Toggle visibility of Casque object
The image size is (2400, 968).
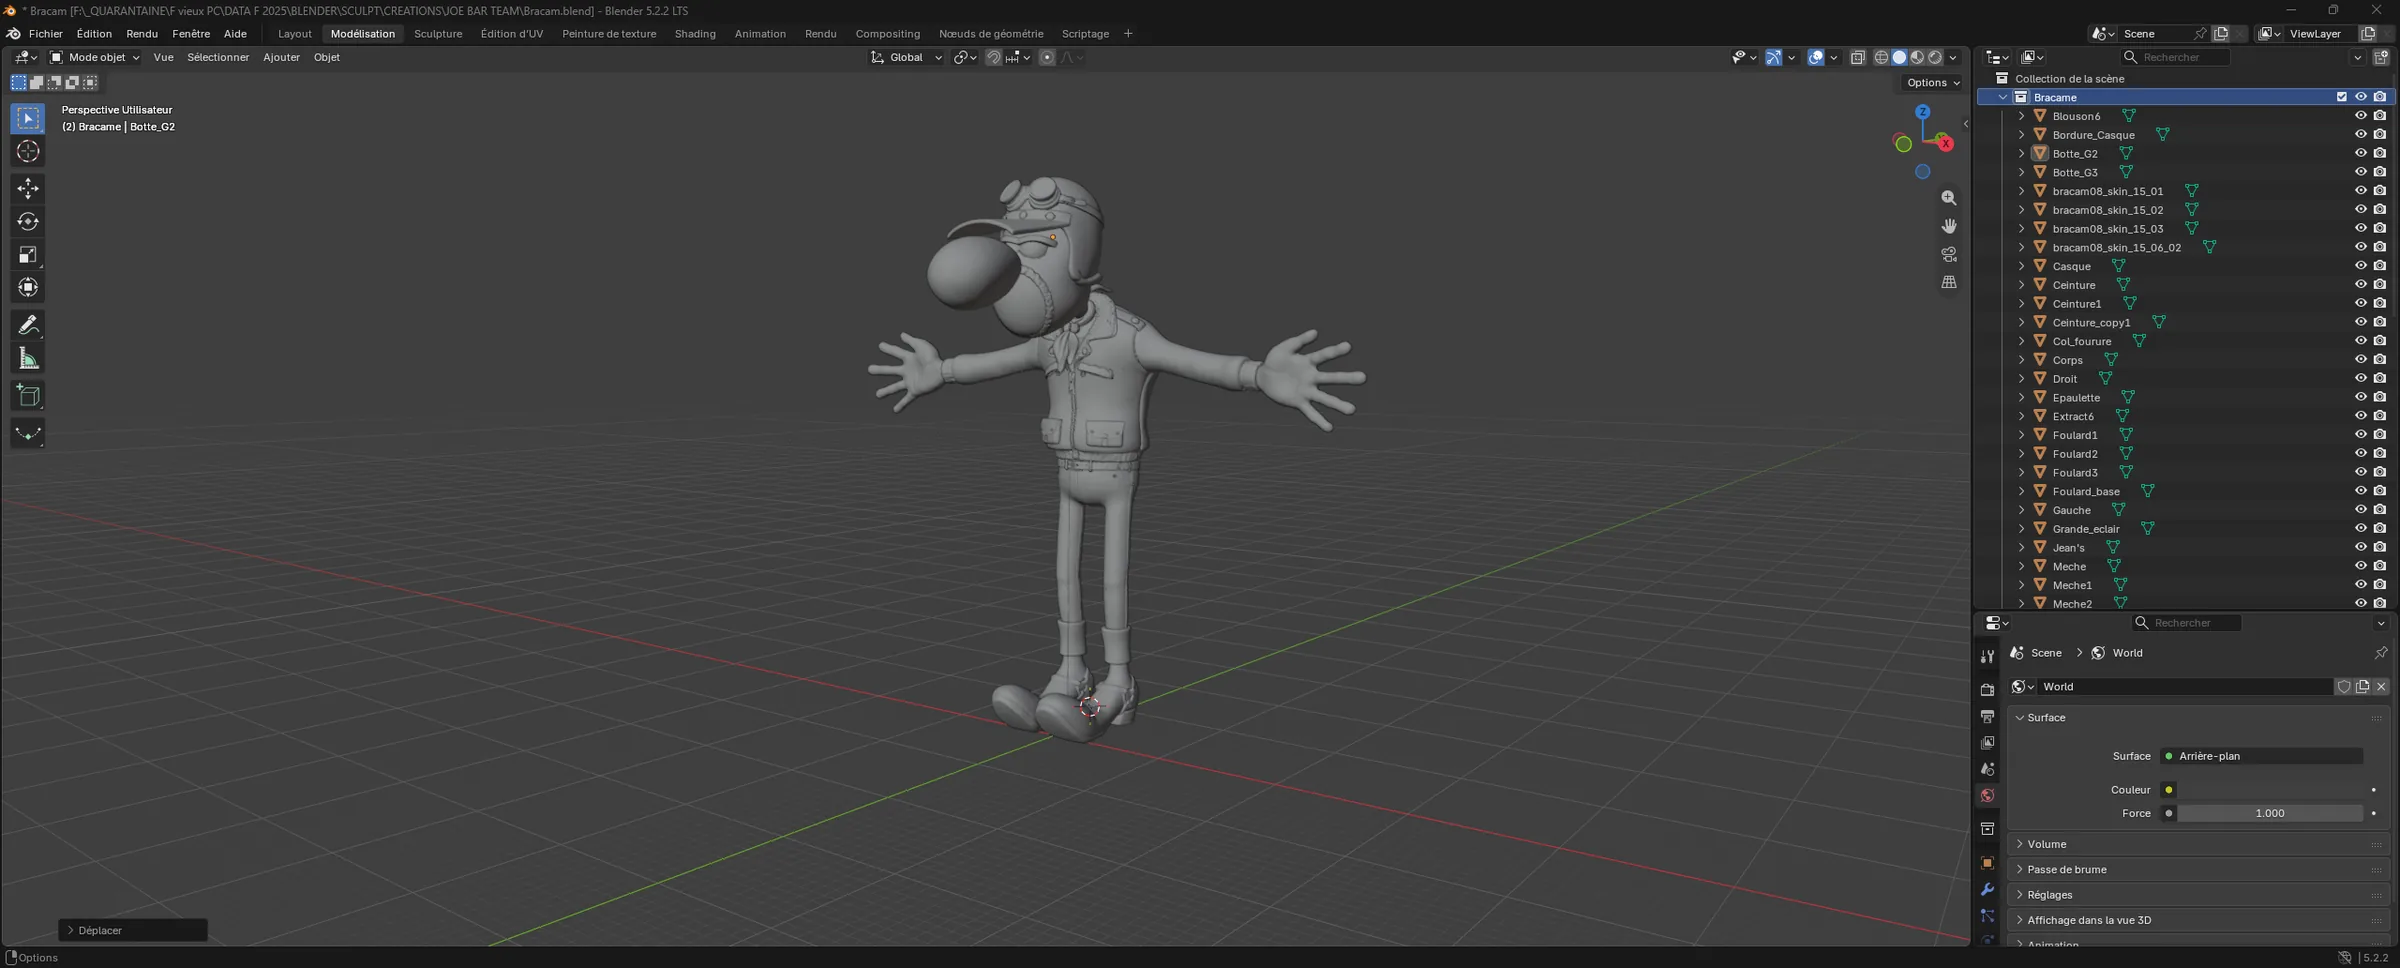tap(2360, 266)
